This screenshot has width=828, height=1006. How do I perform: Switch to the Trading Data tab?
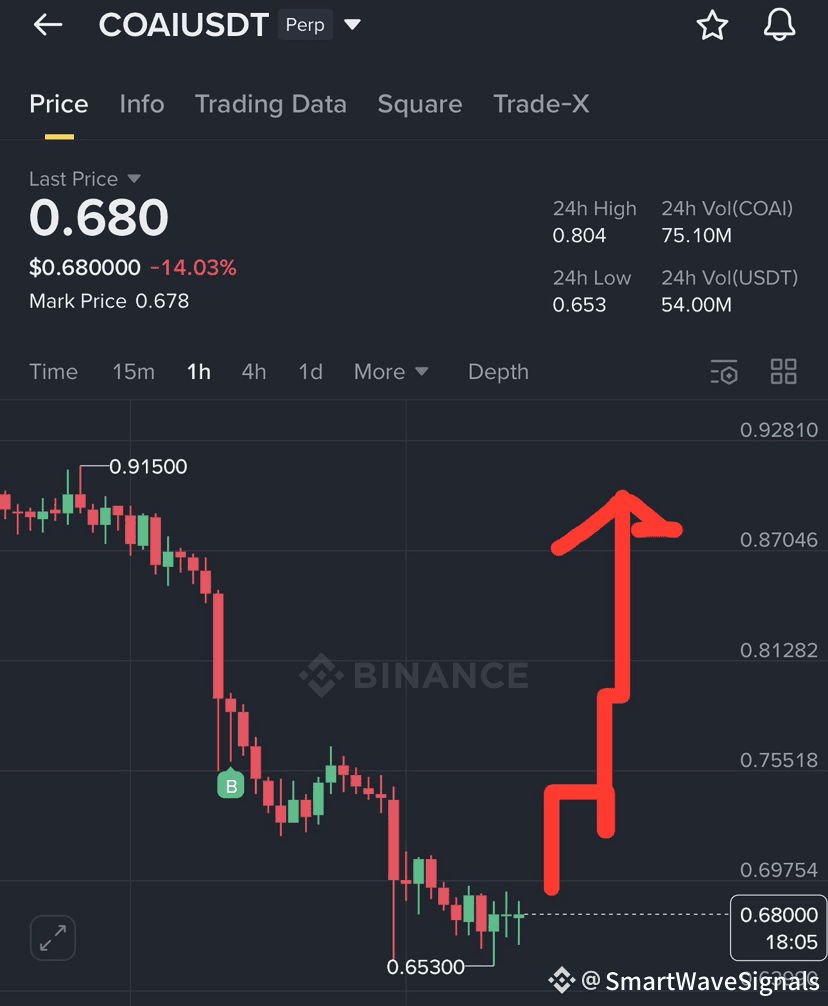[x=271, y=104]
